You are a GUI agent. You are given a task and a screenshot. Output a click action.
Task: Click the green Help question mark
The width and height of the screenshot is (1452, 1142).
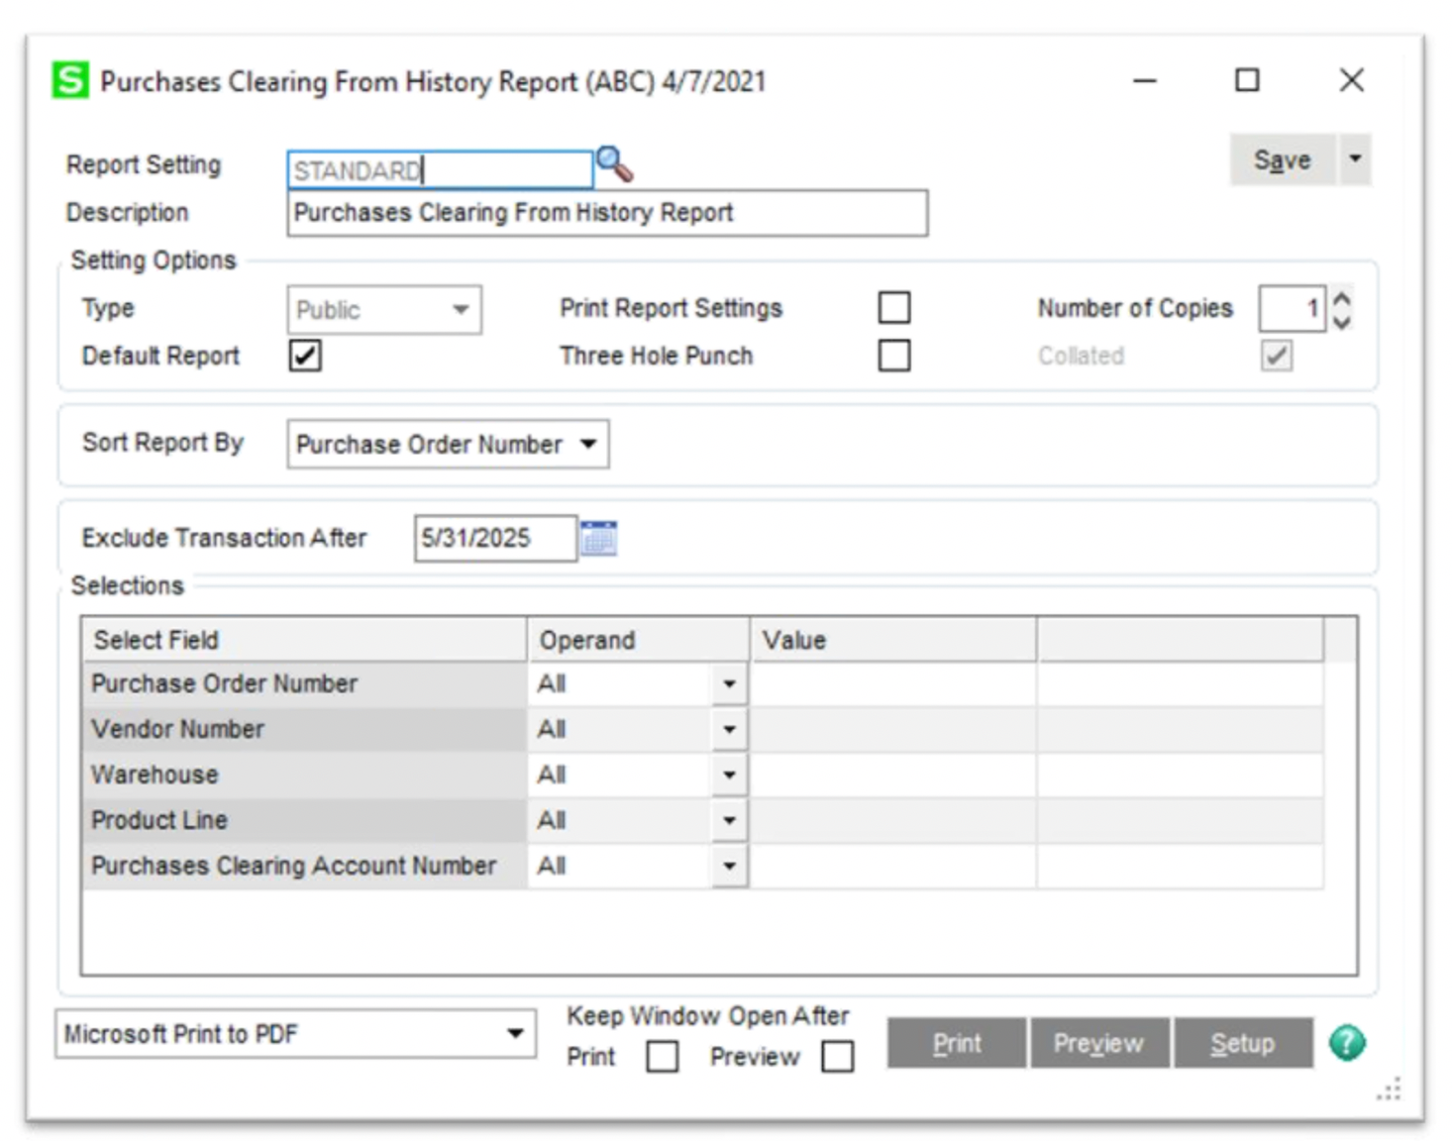[1348, 1043]
